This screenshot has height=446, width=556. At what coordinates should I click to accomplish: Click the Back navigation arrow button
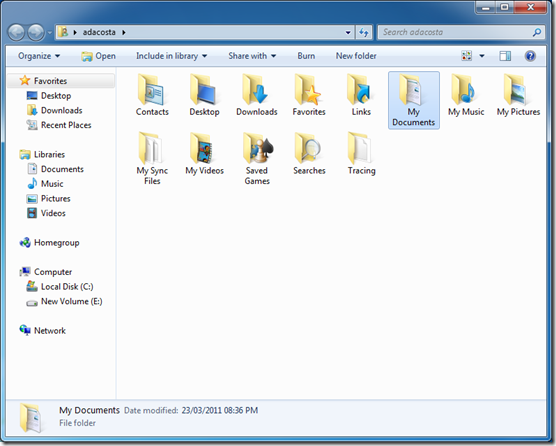[16, 33]
